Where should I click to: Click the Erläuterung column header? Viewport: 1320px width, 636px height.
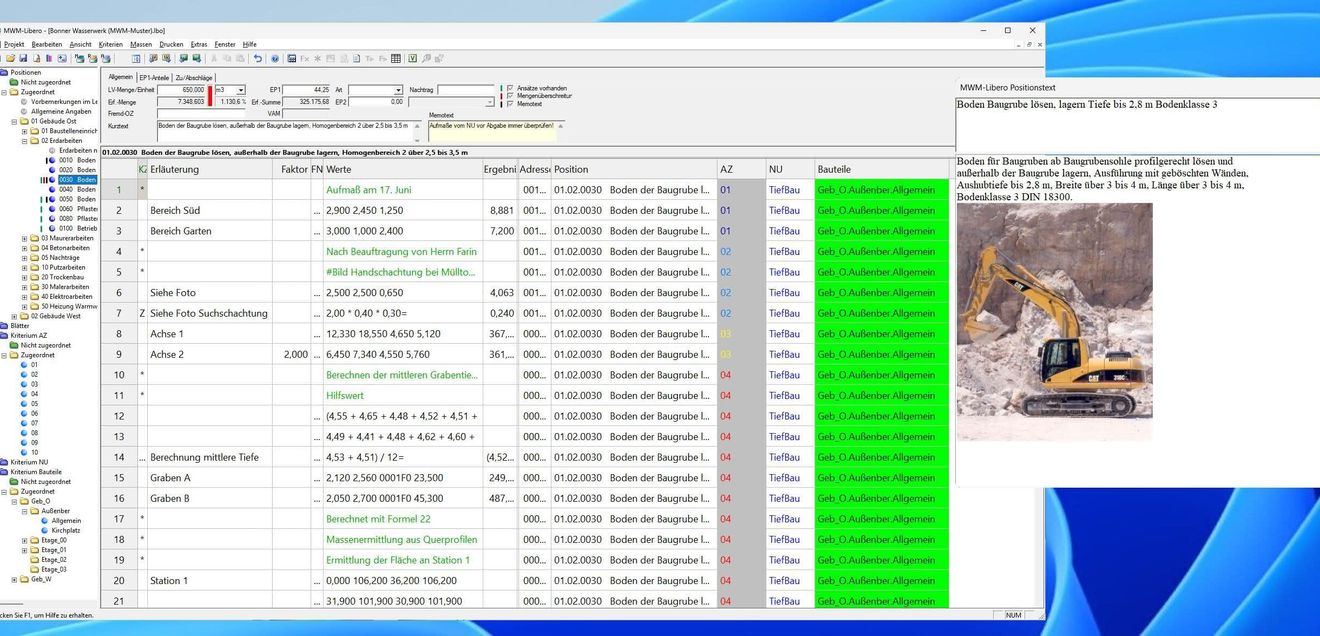click(x=212, y=169)
